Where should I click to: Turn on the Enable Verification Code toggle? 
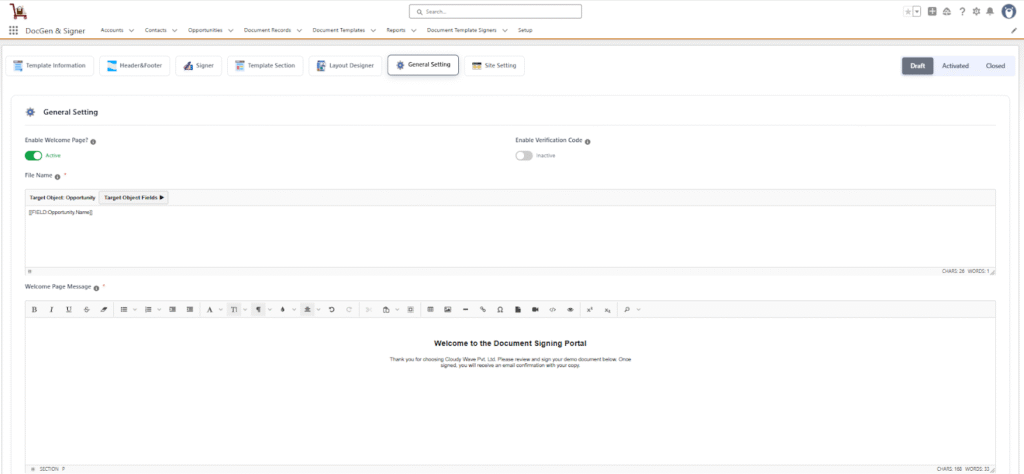coord(524,155)
